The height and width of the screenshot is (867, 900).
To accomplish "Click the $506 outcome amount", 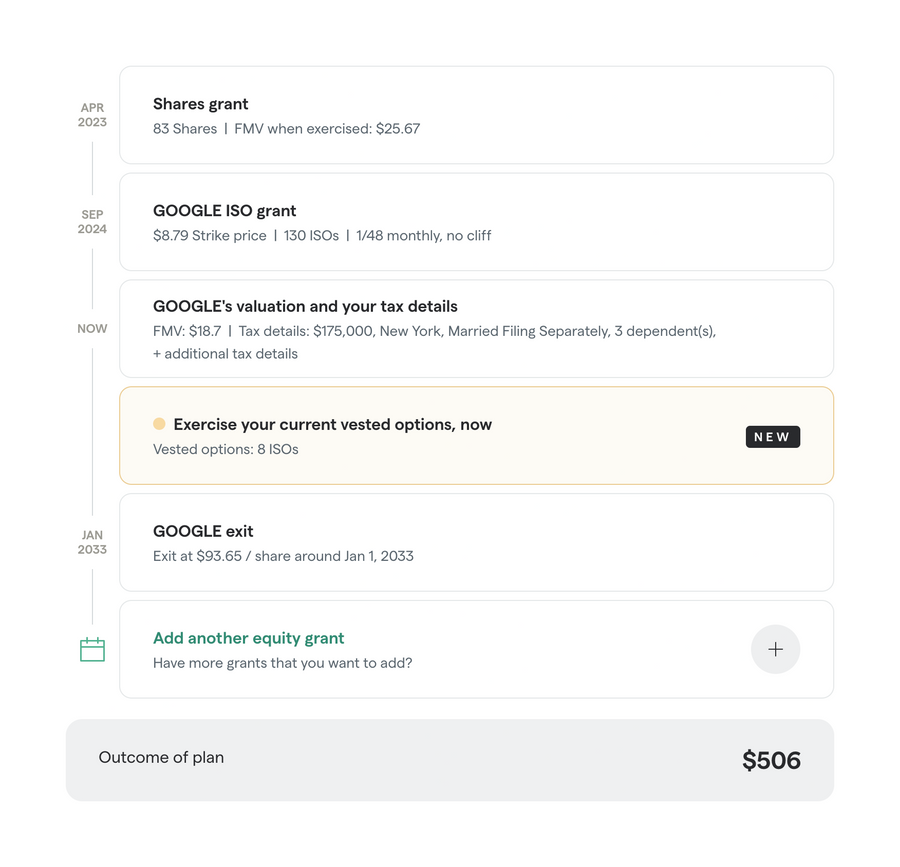I will pyautogui.click(x=771, y=760).
